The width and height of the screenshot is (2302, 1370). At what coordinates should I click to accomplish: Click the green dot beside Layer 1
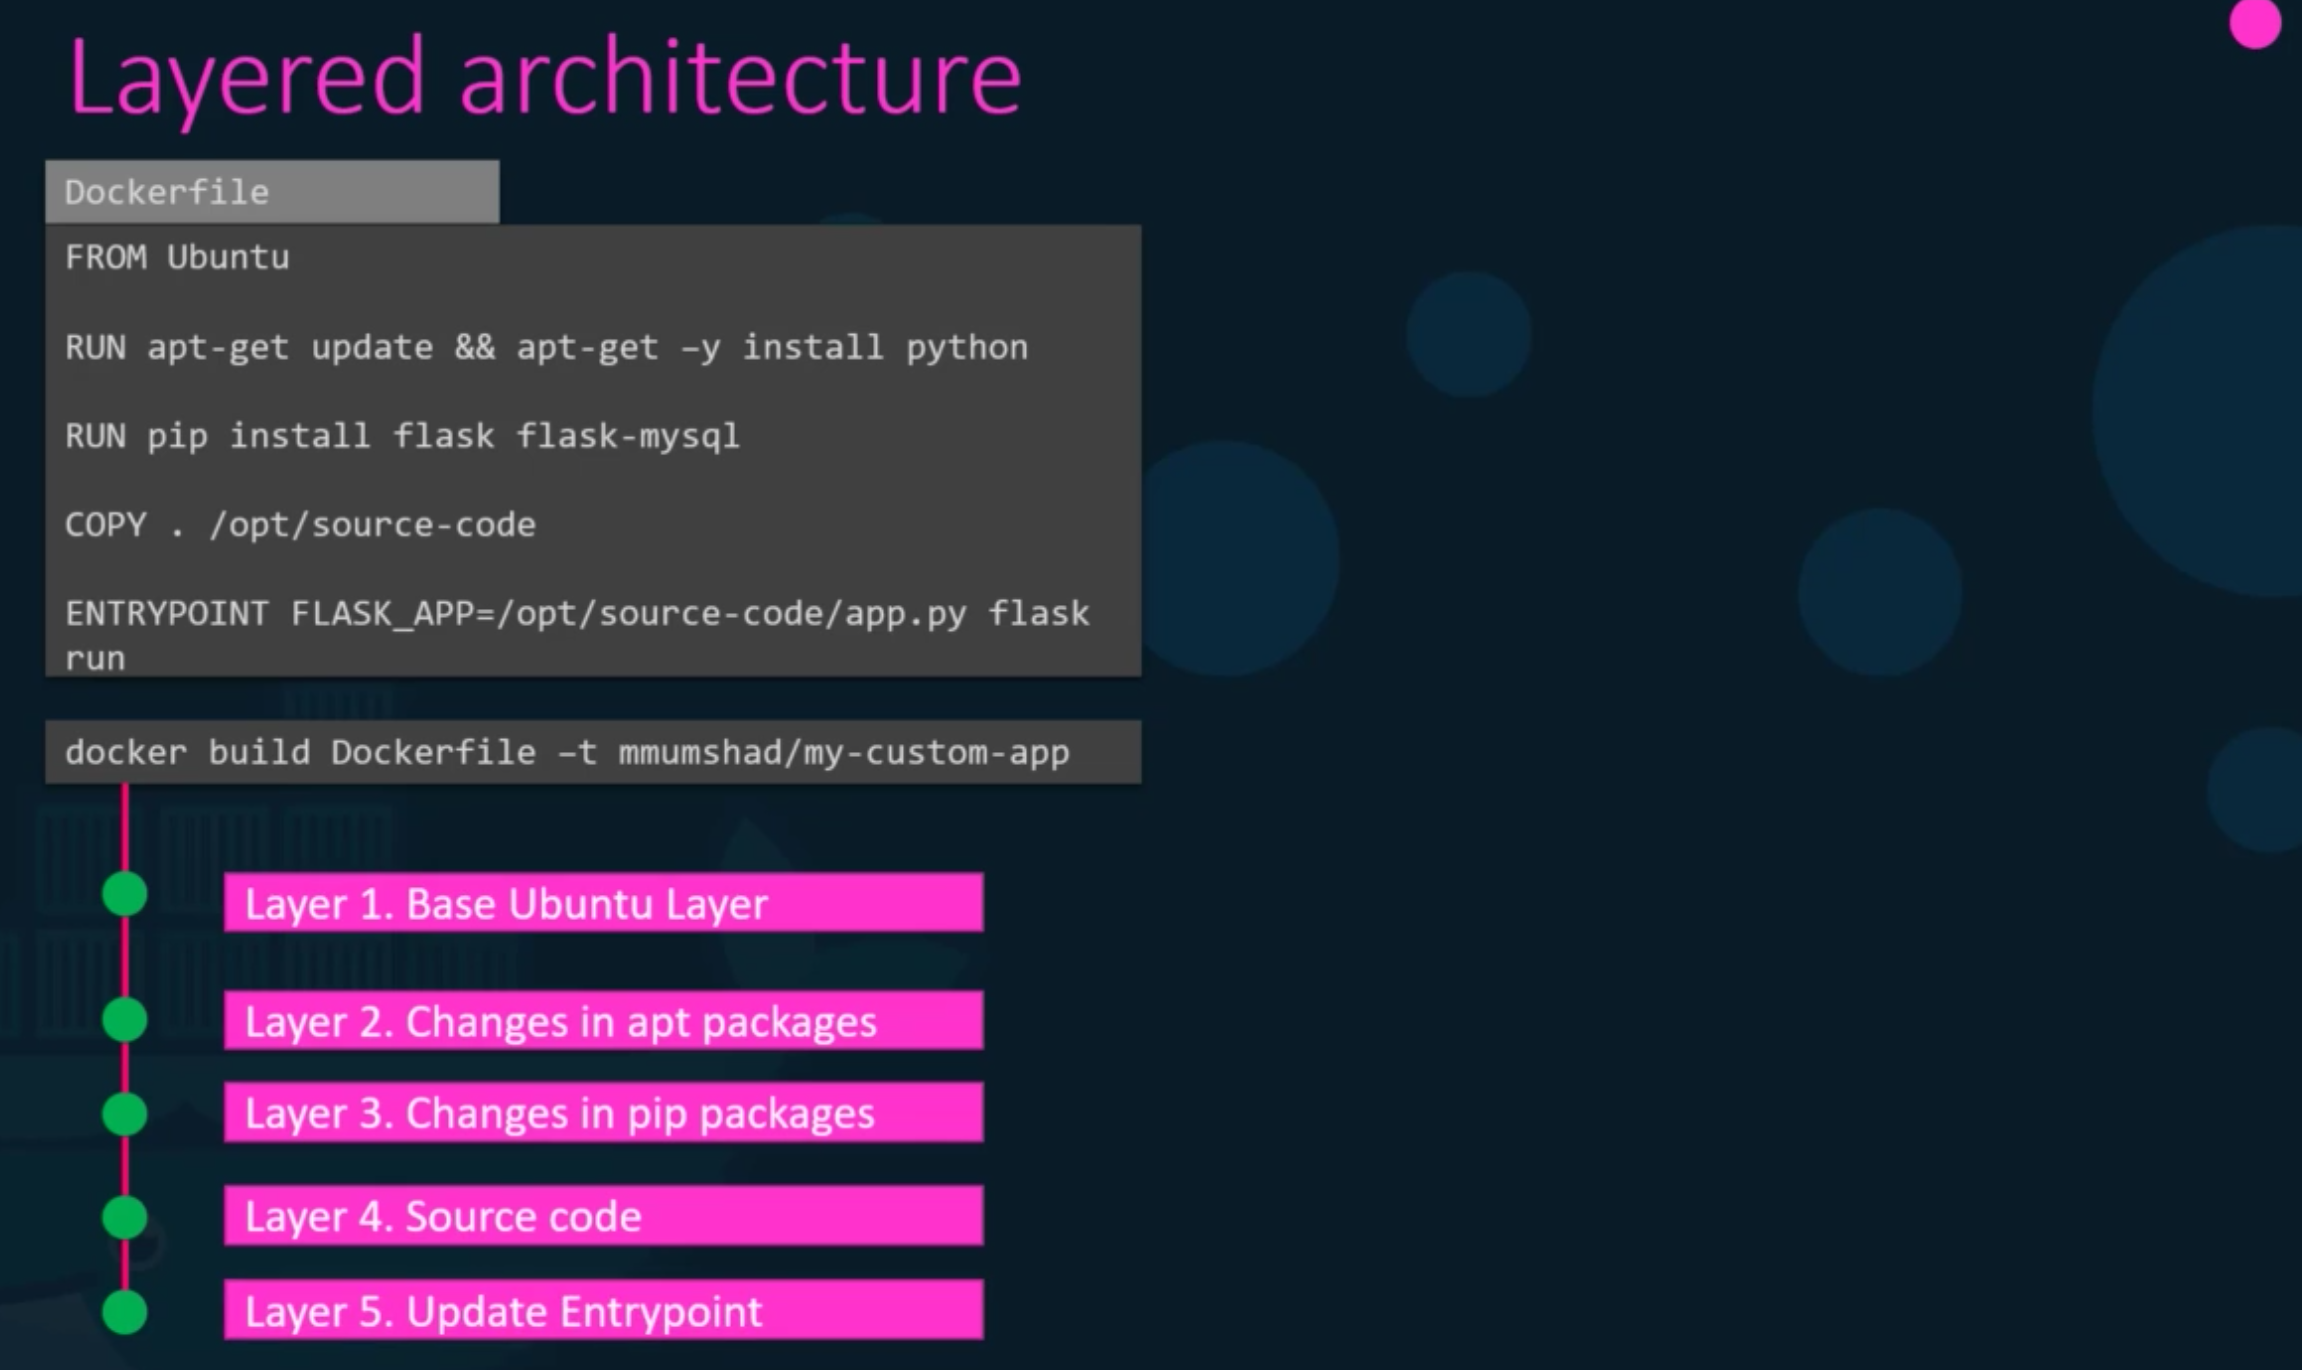point(125,894)
